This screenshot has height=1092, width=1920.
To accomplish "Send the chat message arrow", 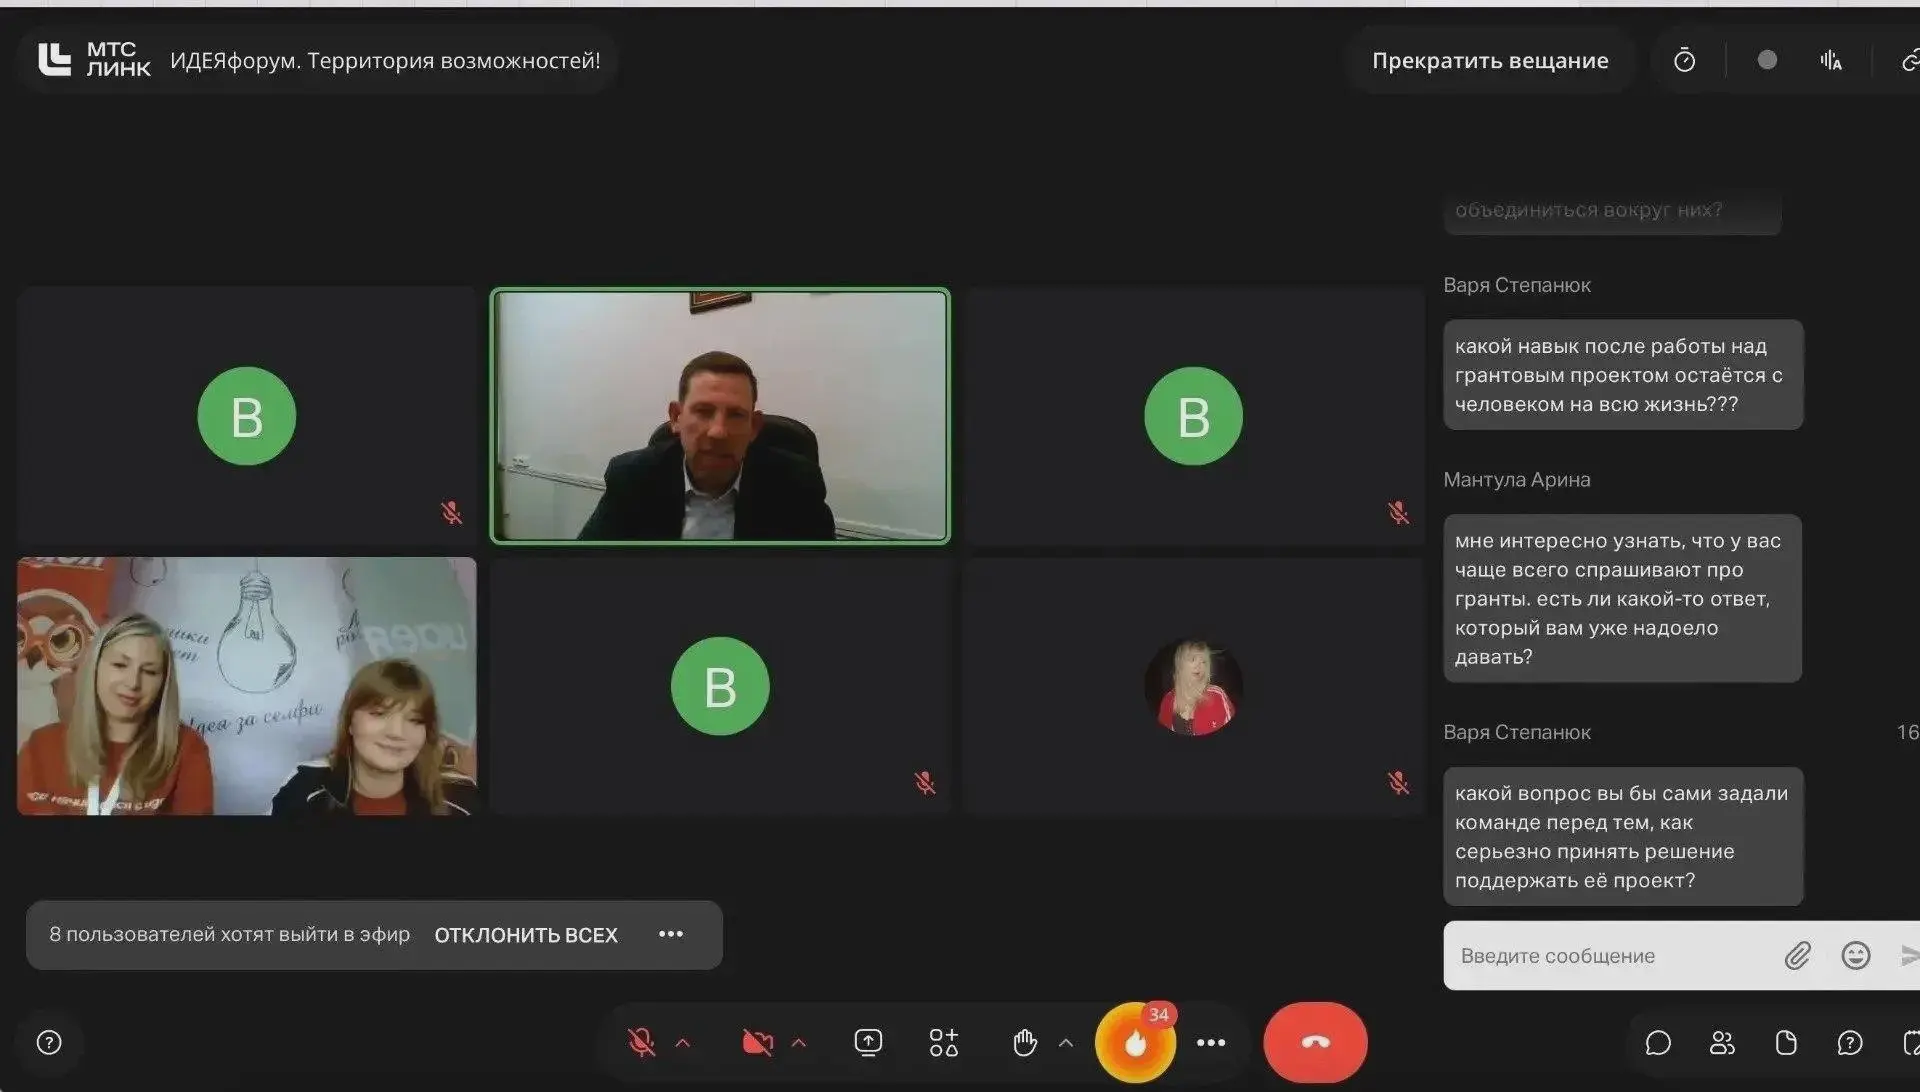I will (1909, 956).
